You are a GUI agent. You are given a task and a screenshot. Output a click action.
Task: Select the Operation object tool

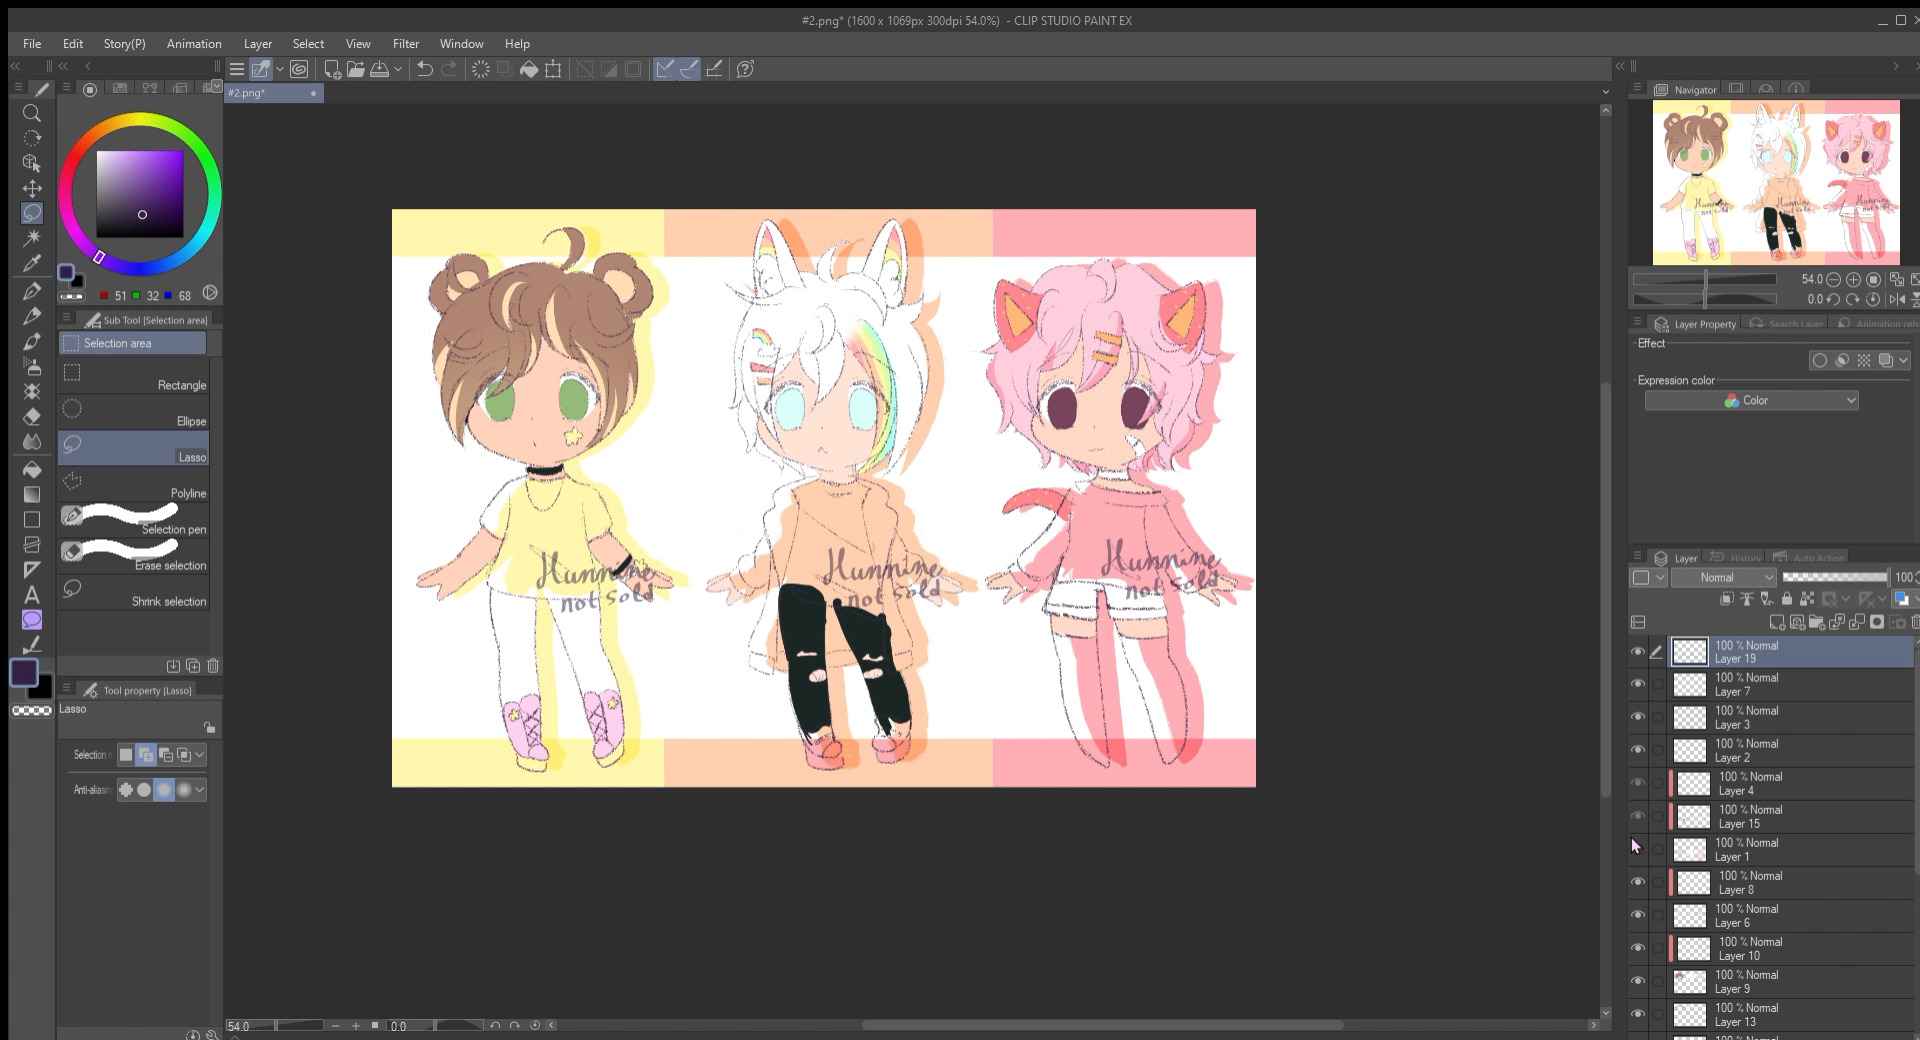coord(32,163)
